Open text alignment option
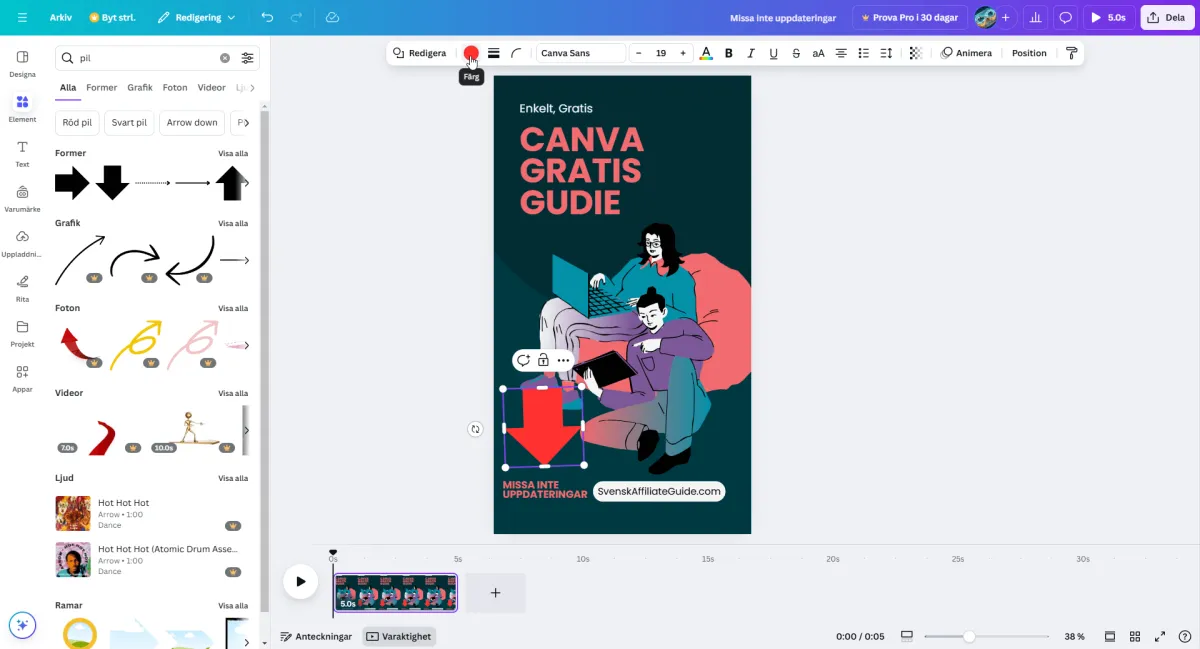 pos(841,53)
